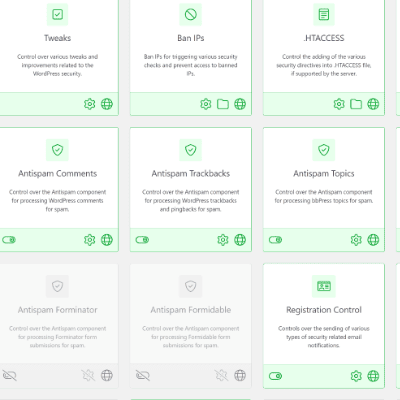
Task: Open gear settings for Registration Control
Action: 356,376
